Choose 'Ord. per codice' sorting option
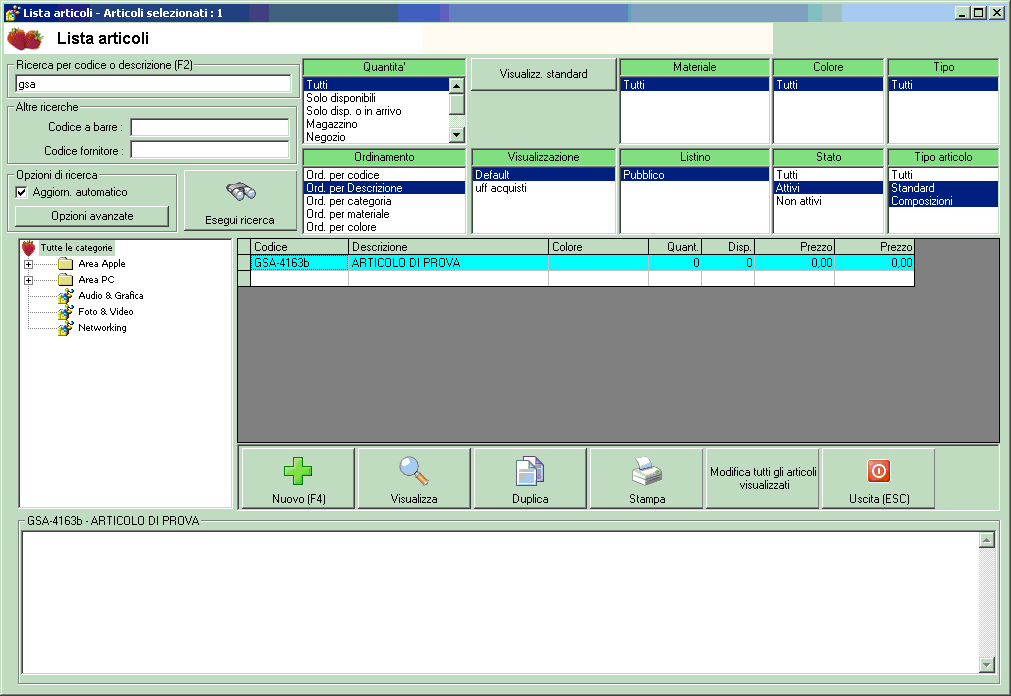Image resolution: width=1011 pixels, height=696 pixels. (342, 175)
